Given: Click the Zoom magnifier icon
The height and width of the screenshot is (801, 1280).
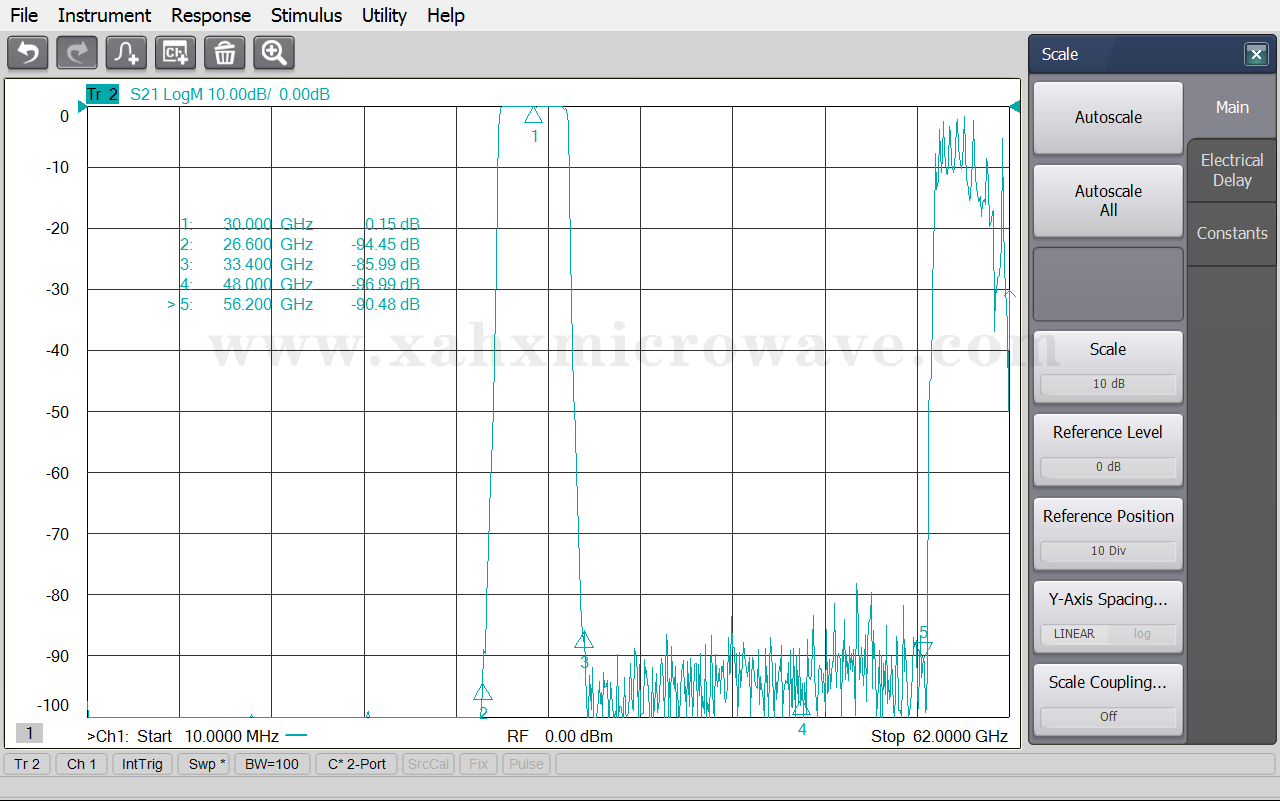Looking at the screenshot, I should pos(274,53).
